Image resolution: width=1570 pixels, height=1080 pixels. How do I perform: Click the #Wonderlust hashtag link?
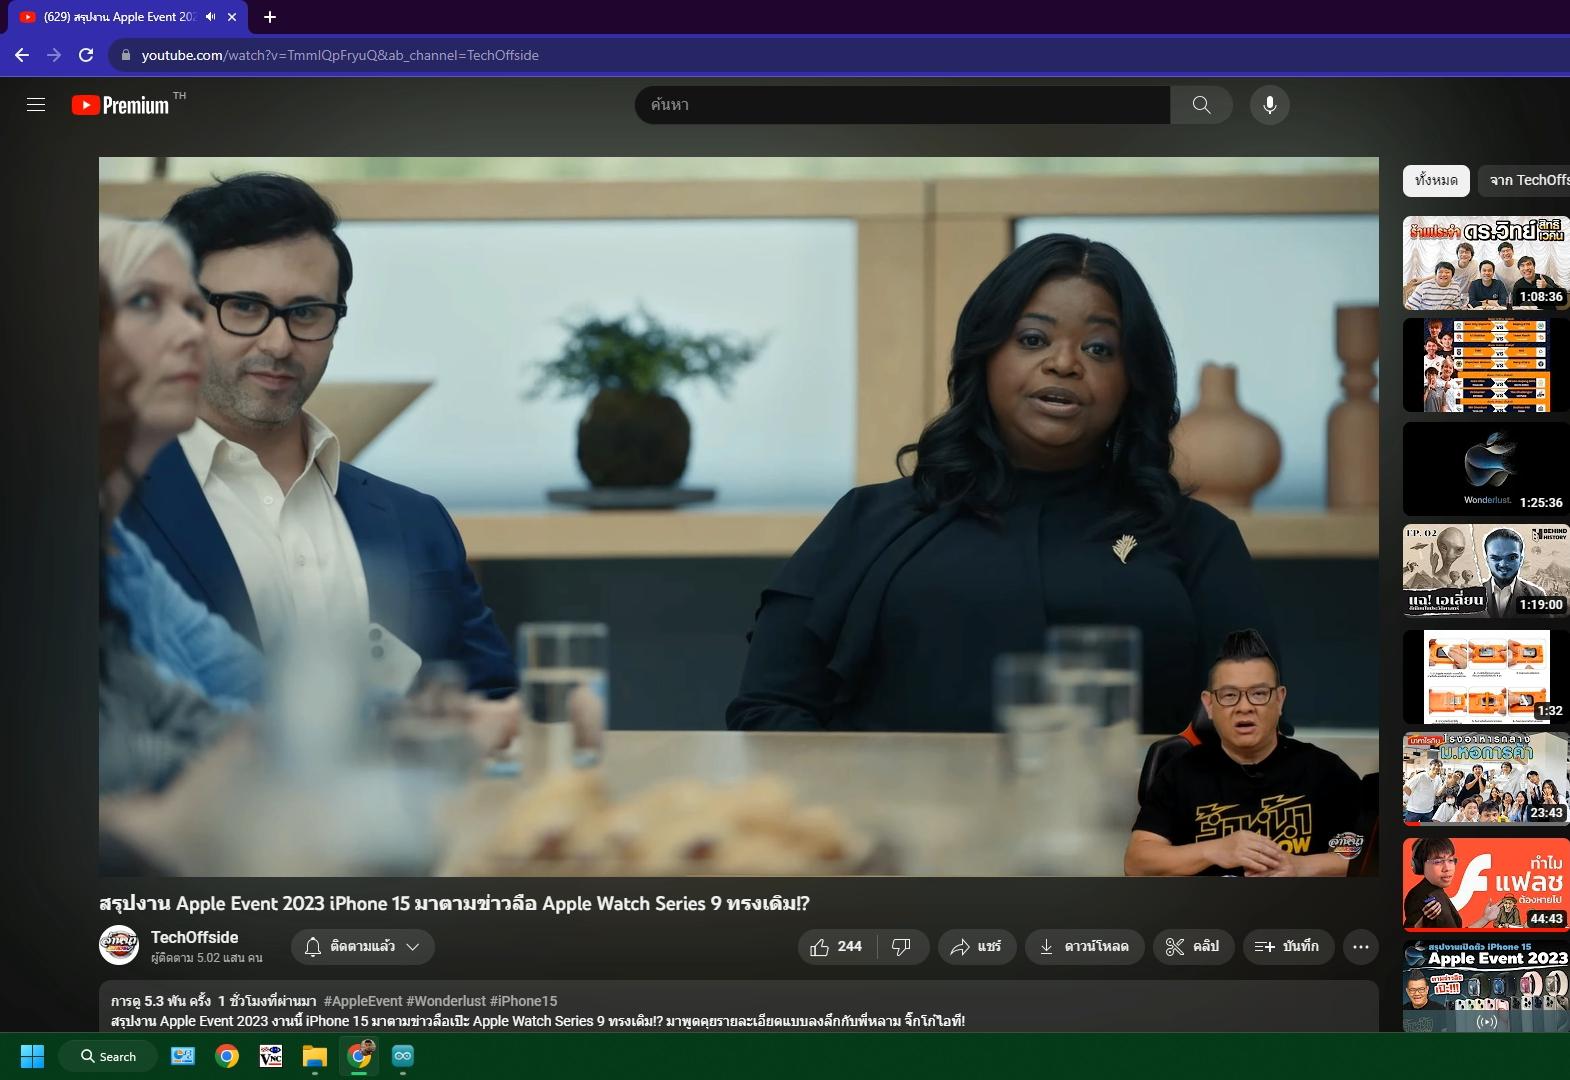tap(446, 1001)
